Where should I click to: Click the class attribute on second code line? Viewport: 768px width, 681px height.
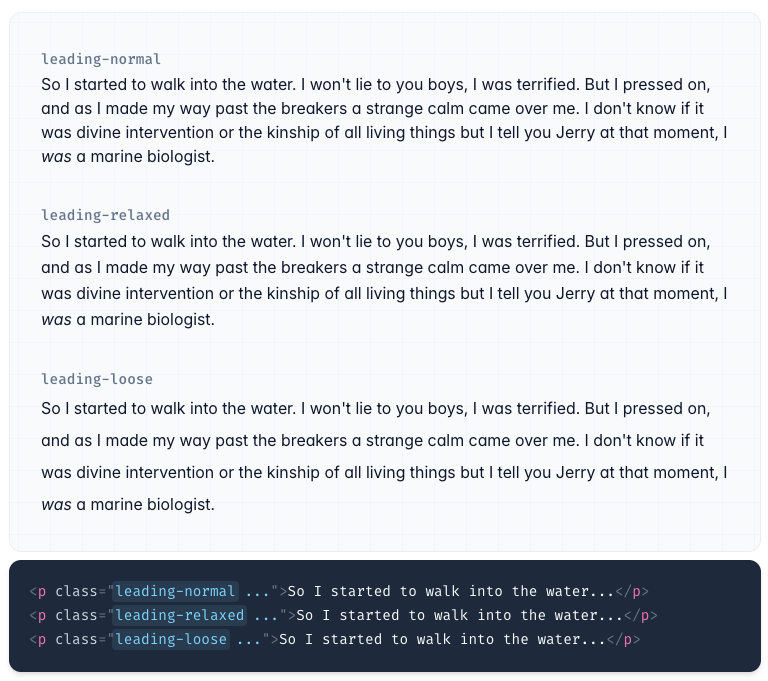pyautogui.click(x=76, y=615)
